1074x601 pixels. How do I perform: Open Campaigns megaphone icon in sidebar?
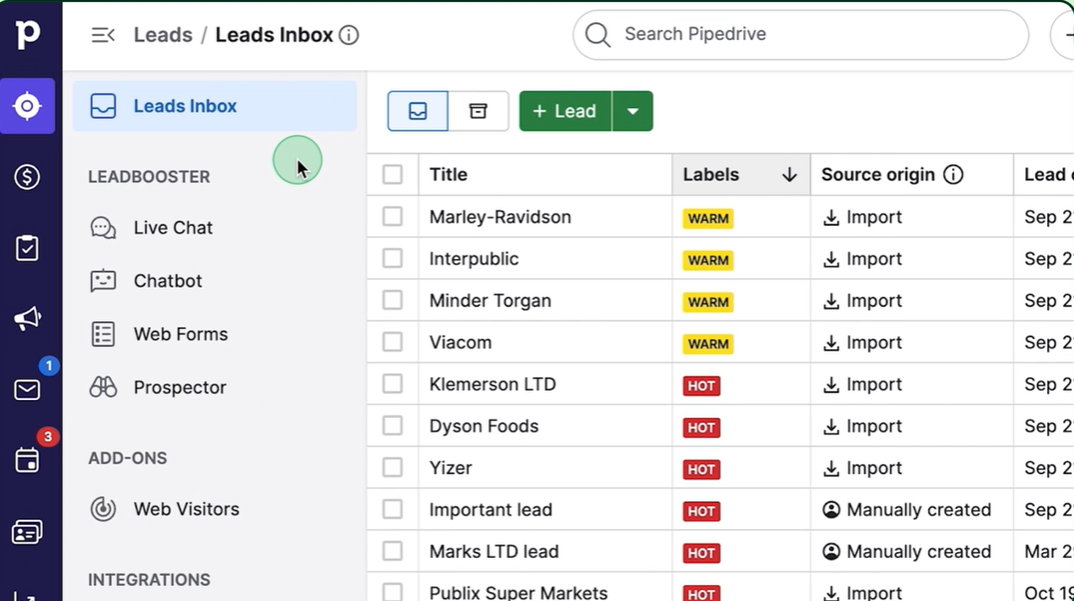point(27,319)
